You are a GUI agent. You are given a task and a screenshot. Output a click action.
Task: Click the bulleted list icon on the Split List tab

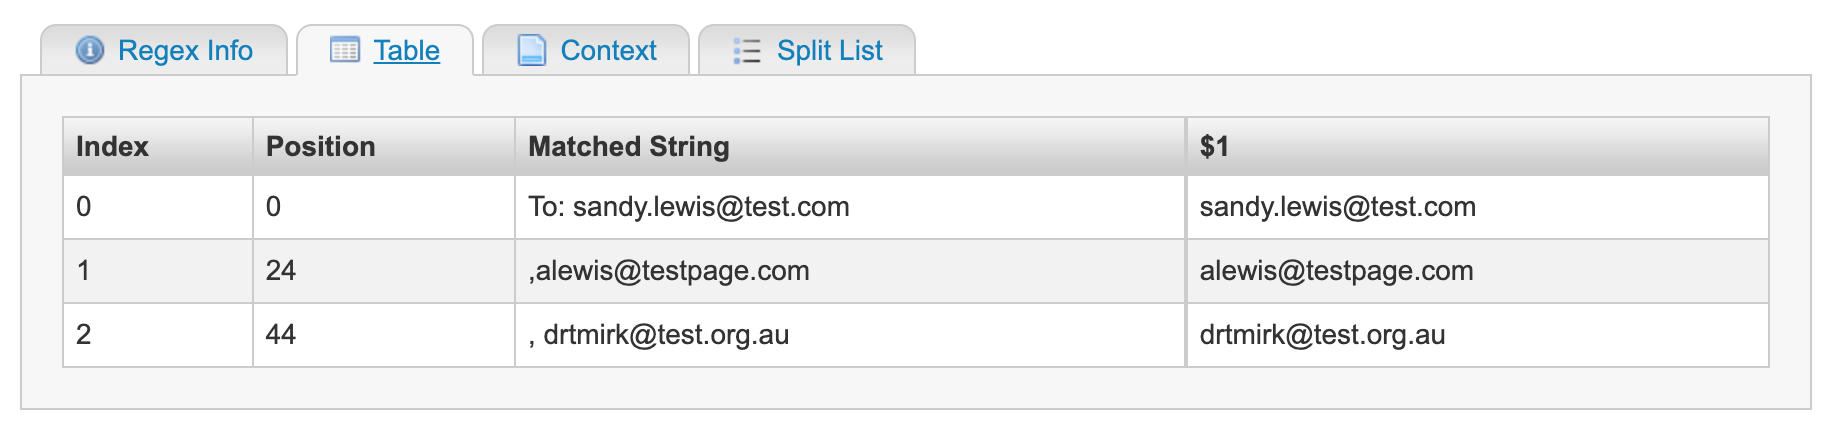pos(747,50)
